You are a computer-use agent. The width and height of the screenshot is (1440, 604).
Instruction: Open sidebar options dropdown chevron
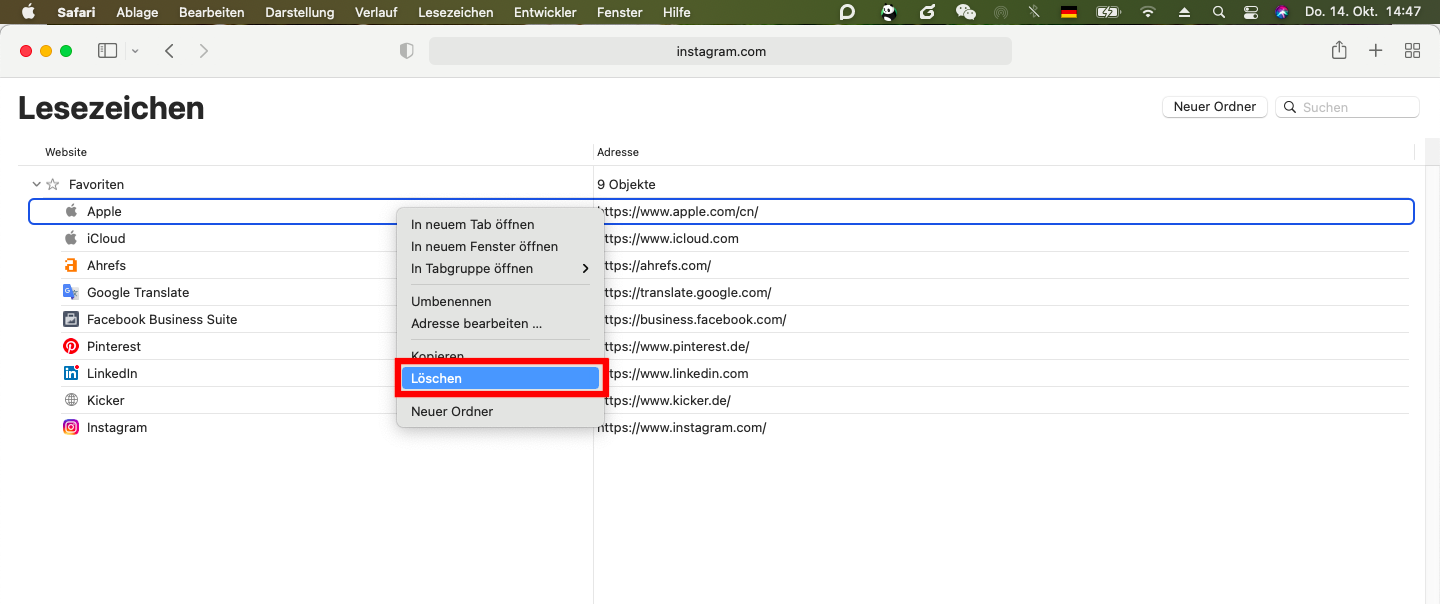(x=135, y=51)
